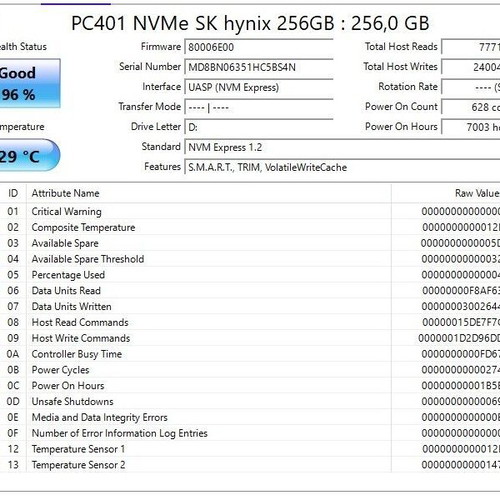
Task: Click the Serial Number label
Action: tap(150, 67)
